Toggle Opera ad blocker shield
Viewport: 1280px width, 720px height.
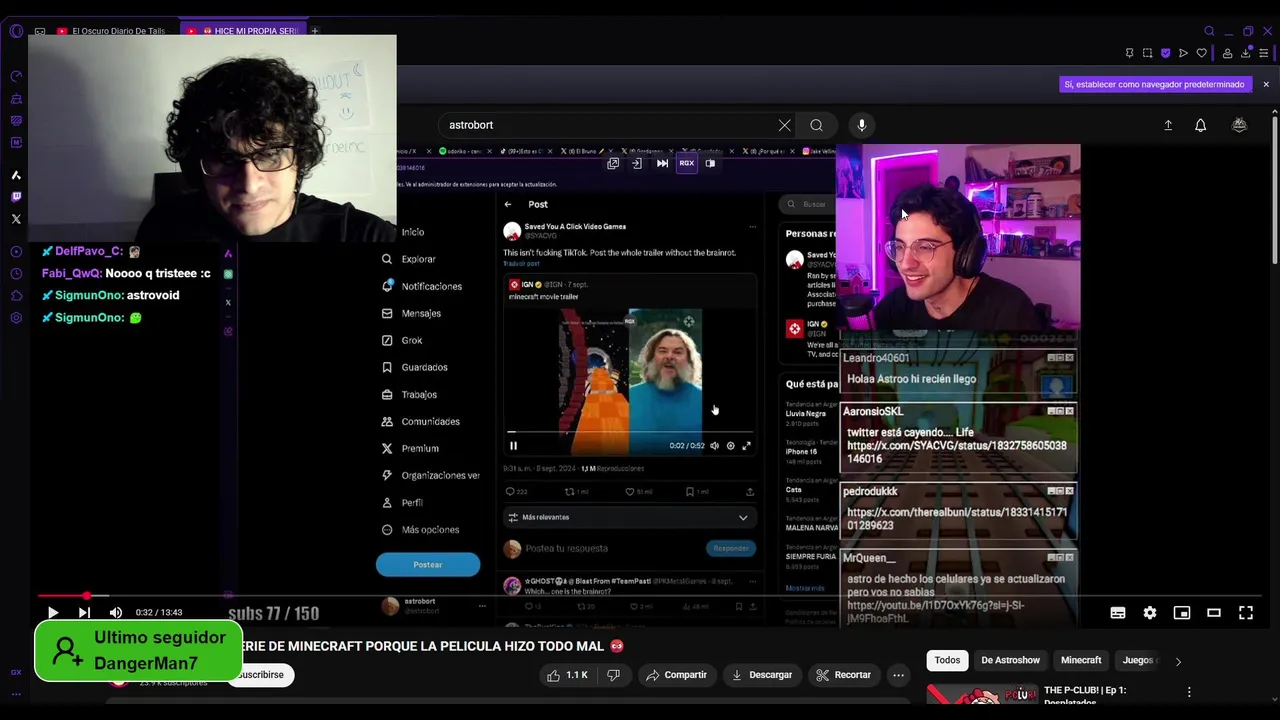[1165, 53]
